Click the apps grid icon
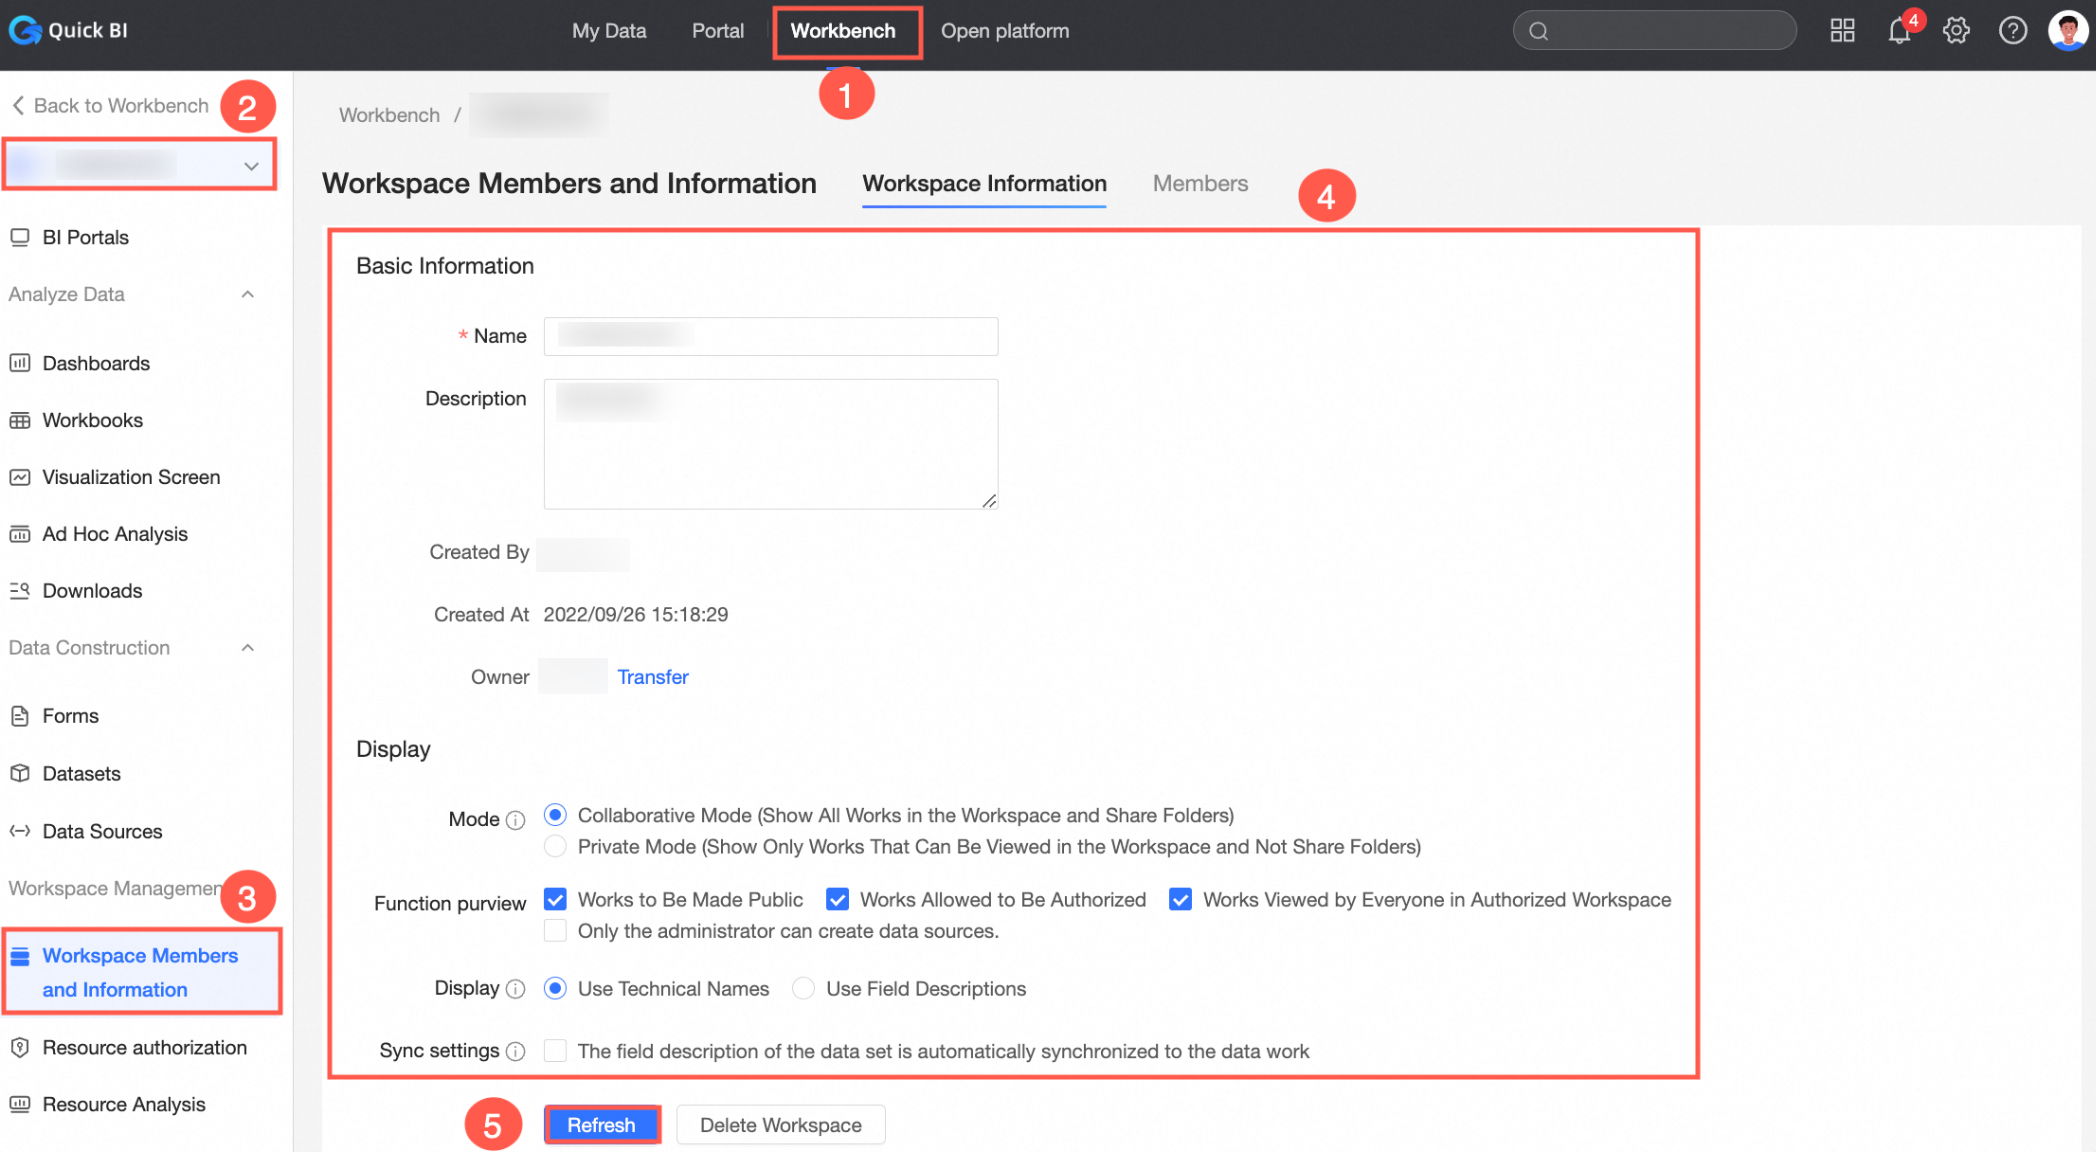This screenshot has width=2096, height=1152. (x=1842, y=31)
